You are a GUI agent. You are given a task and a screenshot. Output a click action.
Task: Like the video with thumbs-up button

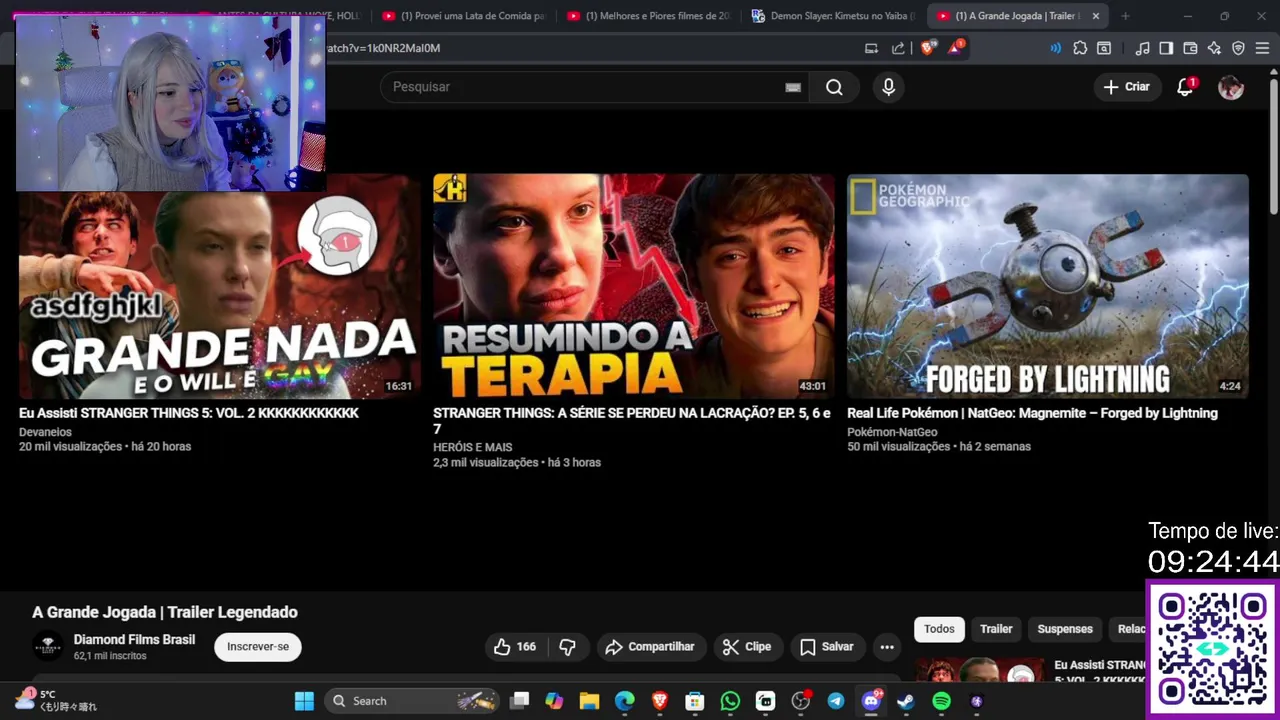[x=515, y=647]
